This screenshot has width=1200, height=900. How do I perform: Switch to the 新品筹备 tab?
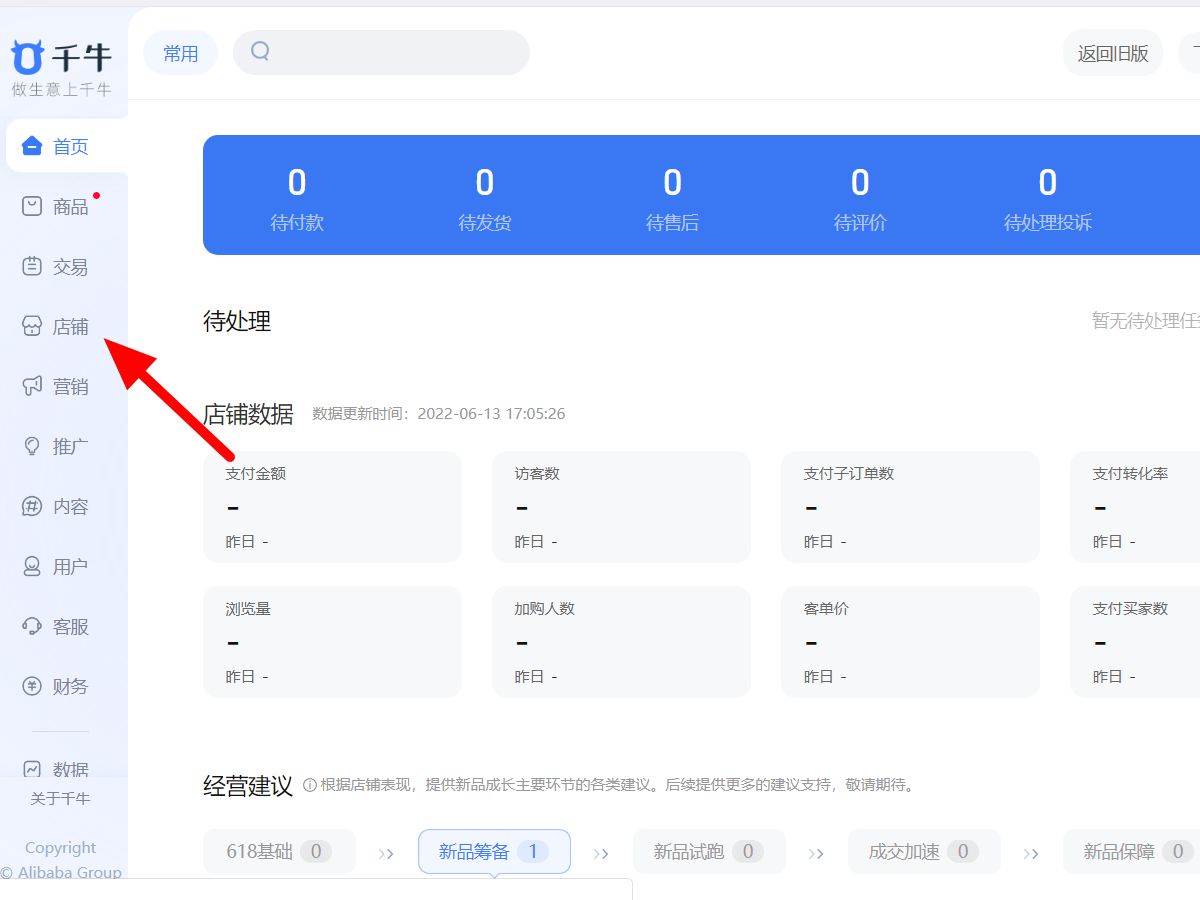pyautogui.click(x=494, y=851)
